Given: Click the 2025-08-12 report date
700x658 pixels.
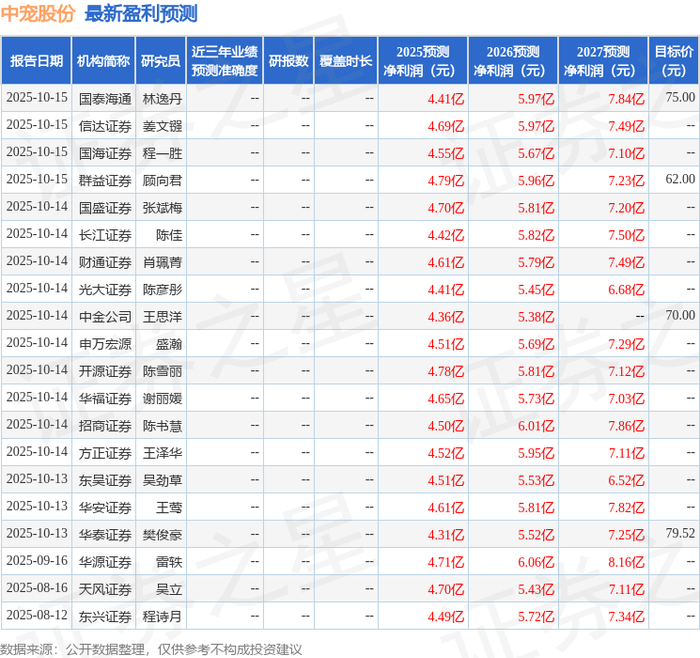Looking at the screenshot, I should point(37,615).
